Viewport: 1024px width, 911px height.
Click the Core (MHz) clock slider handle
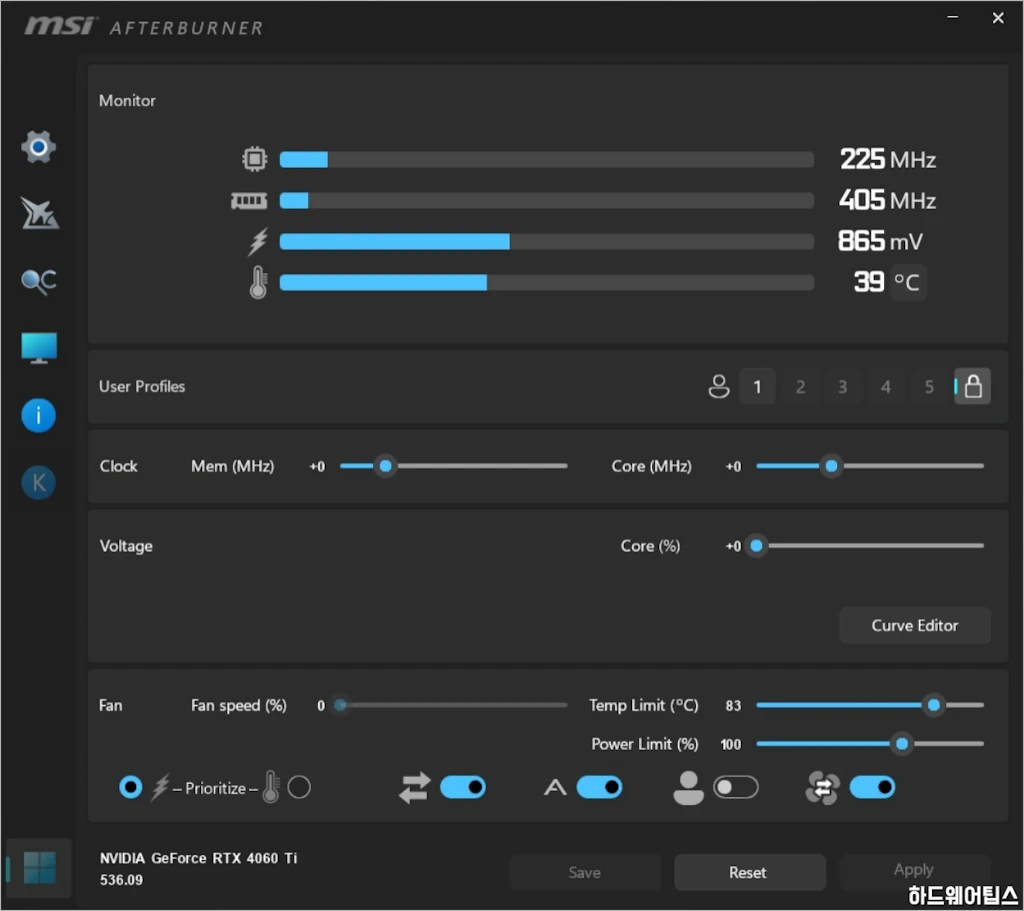[x=831, y=466]
